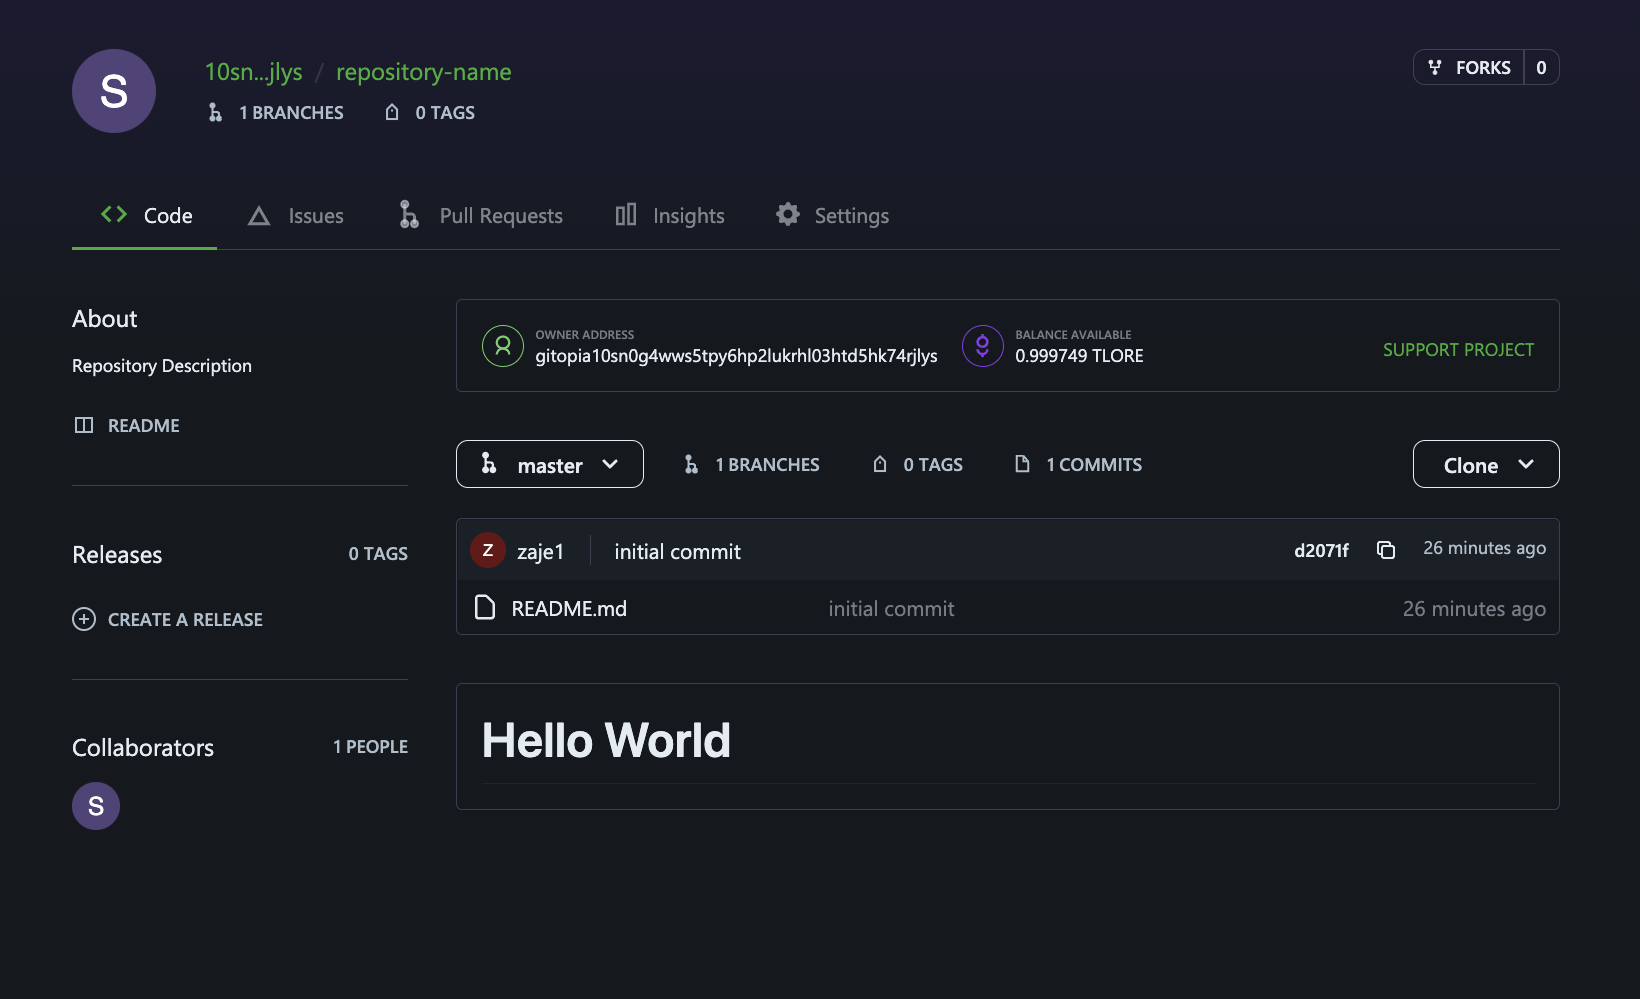
Task: Click the large repository owner avatar
Action: [x=114, y=91]
